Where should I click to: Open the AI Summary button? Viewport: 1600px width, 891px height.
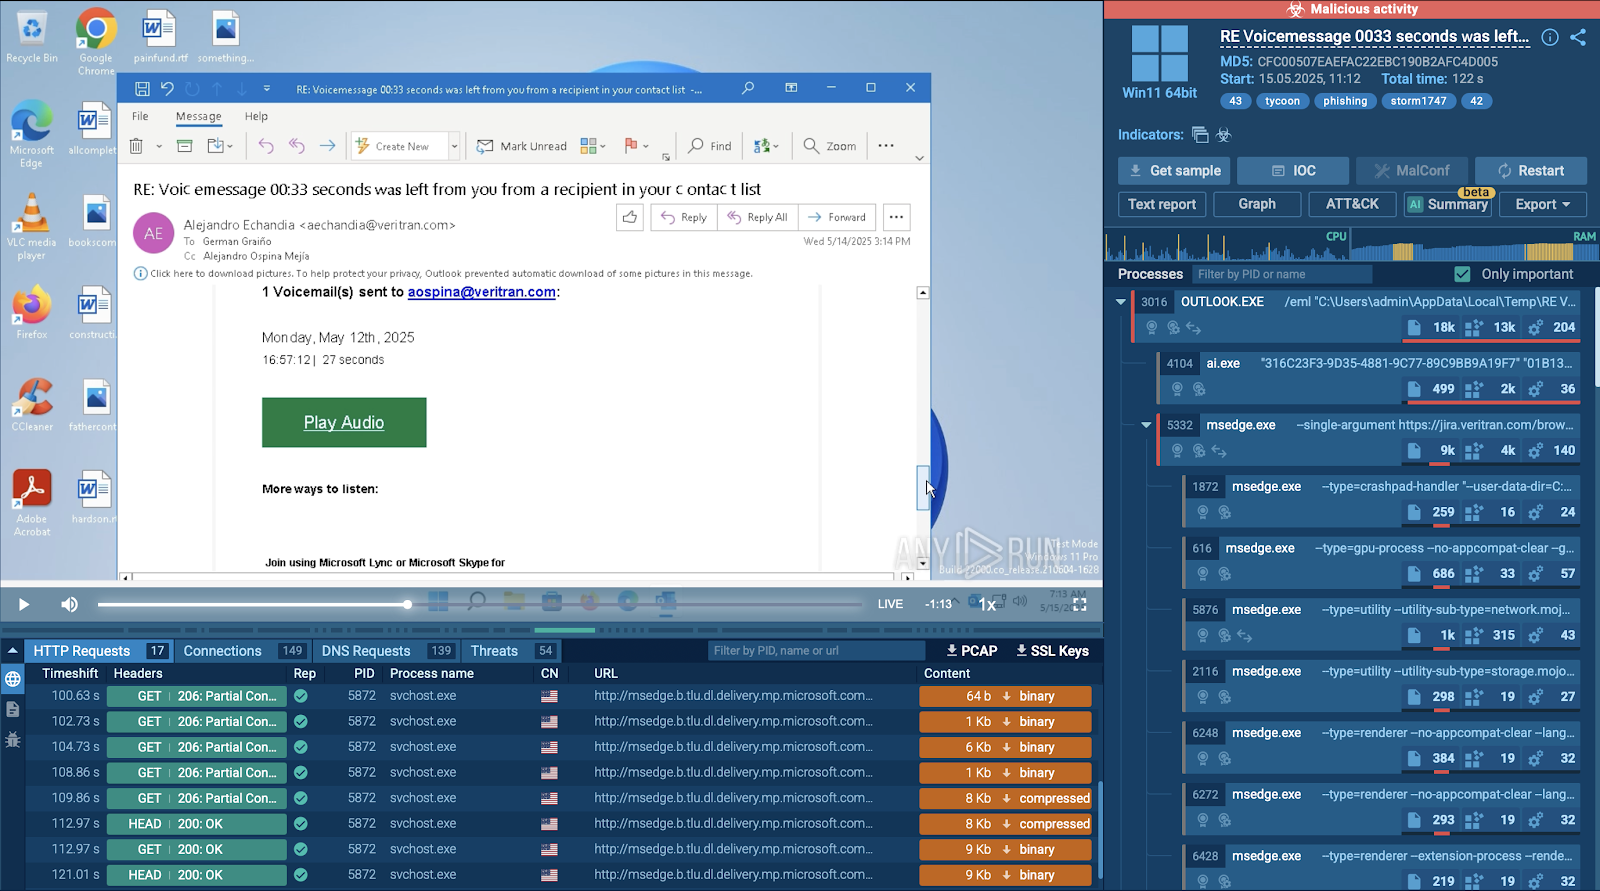1448,204
